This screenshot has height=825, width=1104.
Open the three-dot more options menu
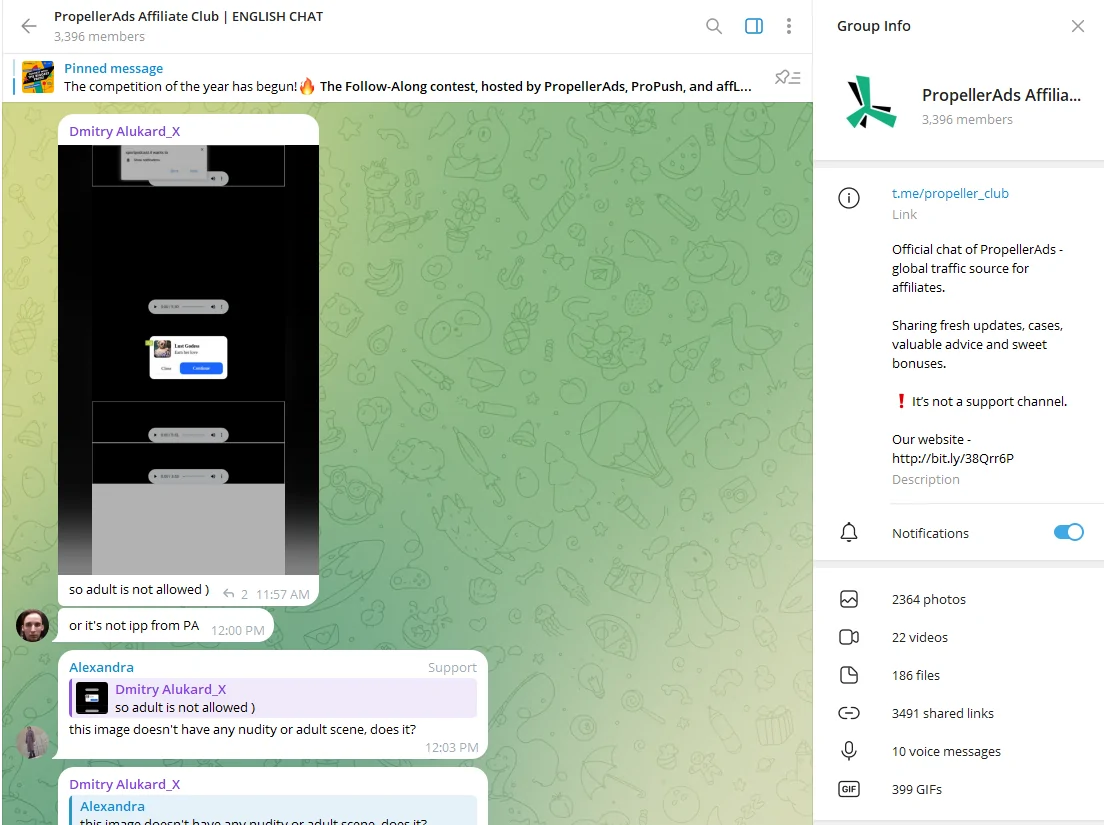(789, 27)
